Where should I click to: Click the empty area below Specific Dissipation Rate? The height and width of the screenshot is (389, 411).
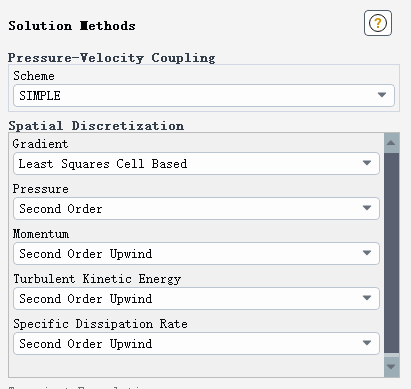point(196,366)
